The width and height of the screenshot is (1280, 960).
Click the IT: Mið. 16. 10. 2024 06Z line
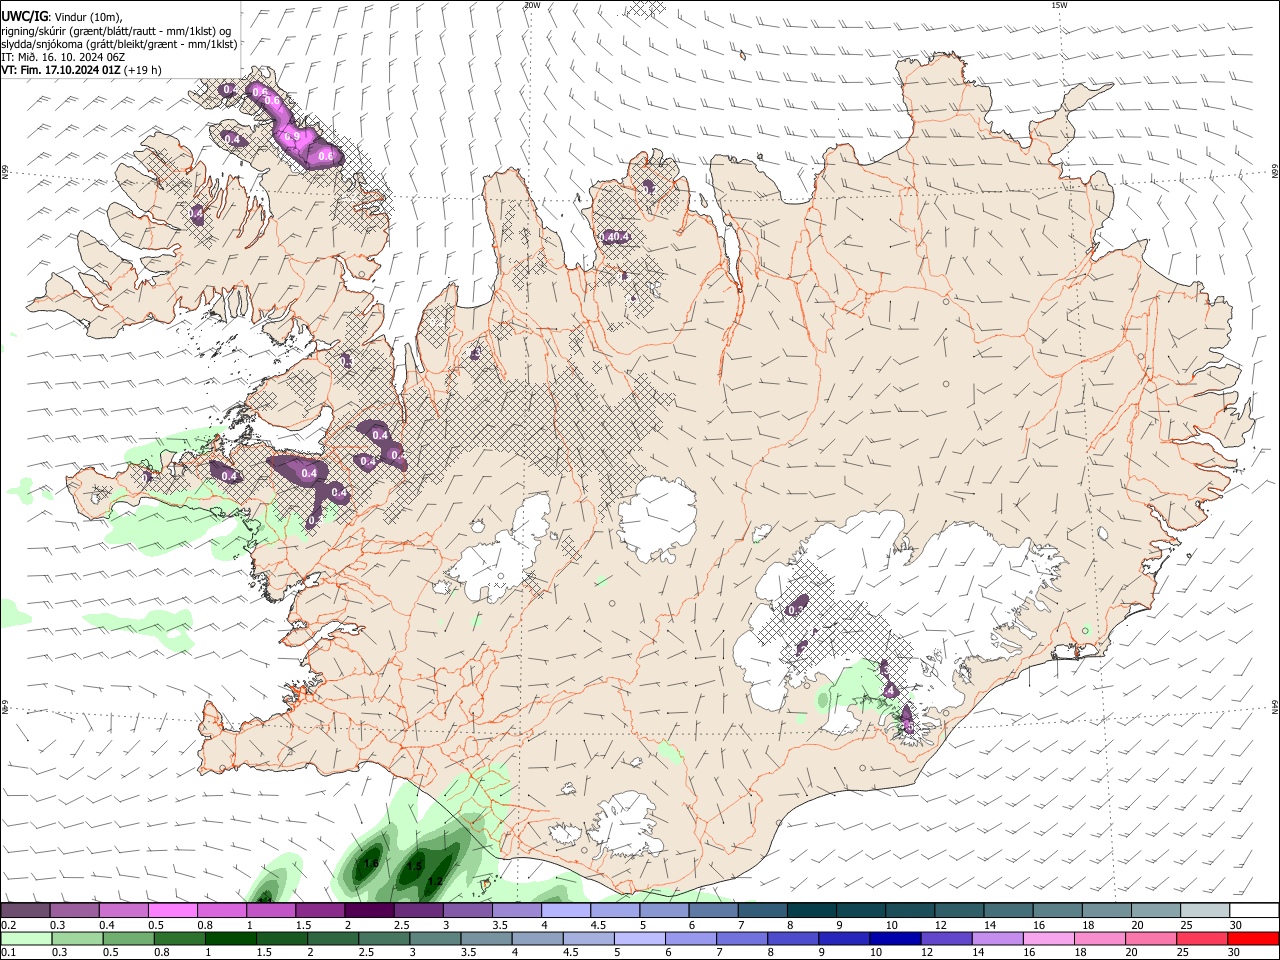[63, 57]
